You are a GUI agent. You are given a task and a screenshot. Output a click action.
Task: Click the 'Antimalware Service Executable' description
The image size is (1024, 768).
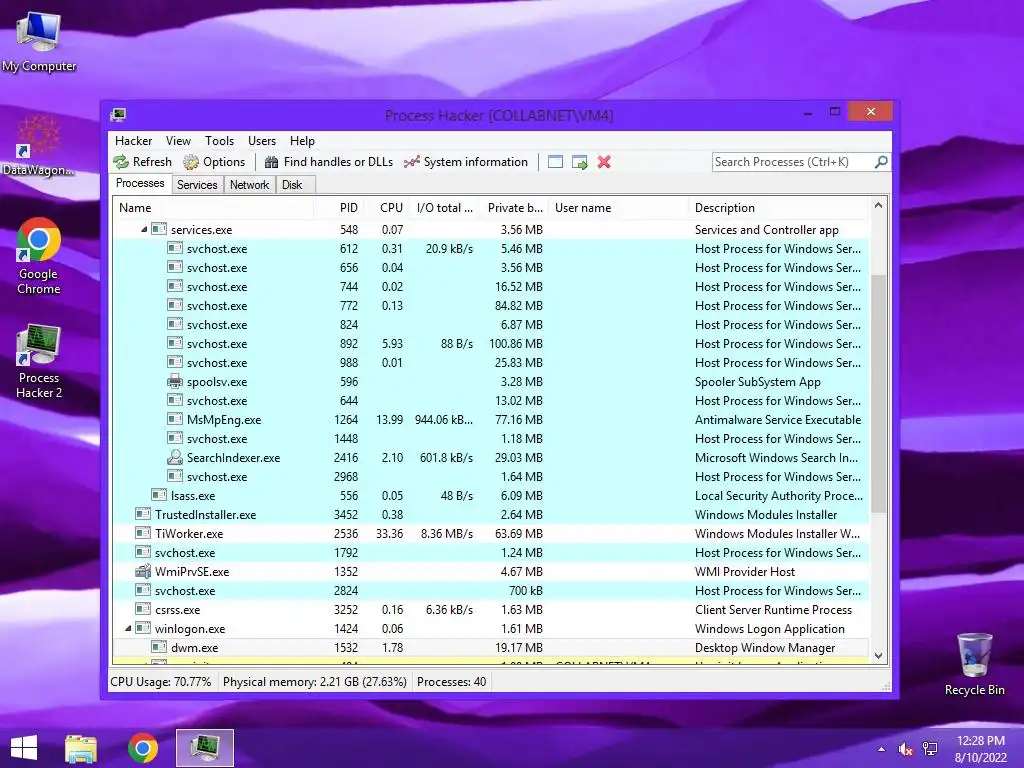pos(778,419)
